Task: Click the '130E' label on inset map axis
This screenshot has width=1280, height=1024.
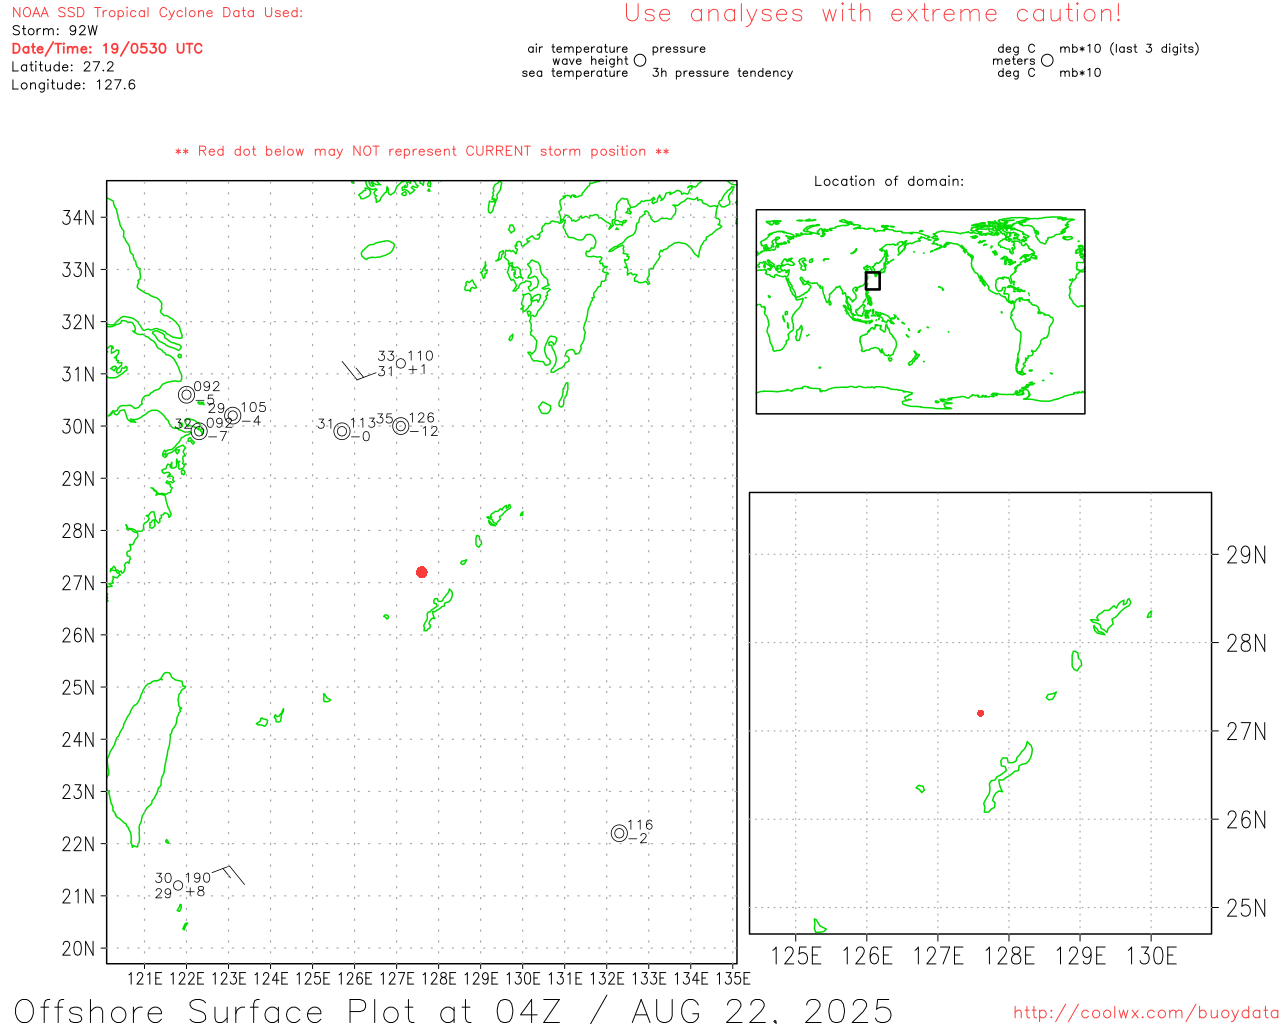Action: tap(1151, 956)
